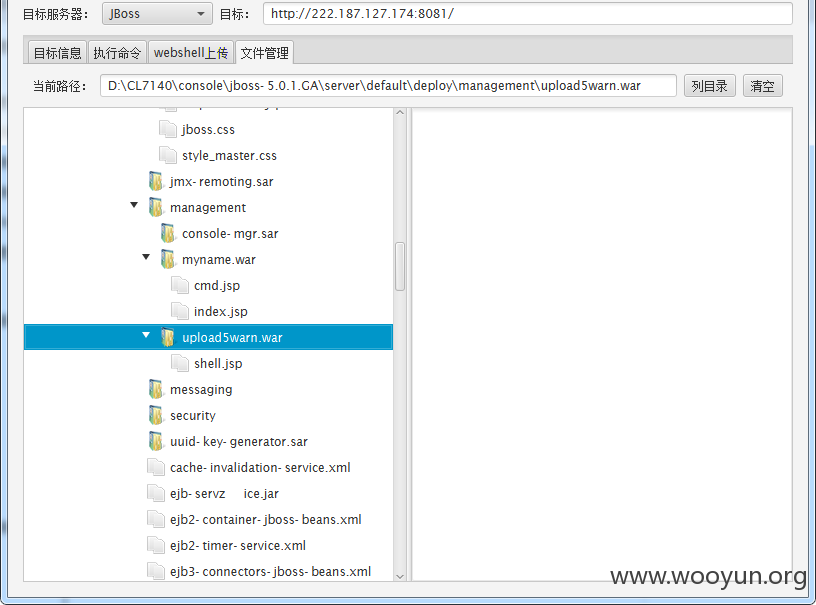Click the ejb2-container-jboss-beans.xml file icon
The width and height of the screenshot is (816, 605).
156,519
